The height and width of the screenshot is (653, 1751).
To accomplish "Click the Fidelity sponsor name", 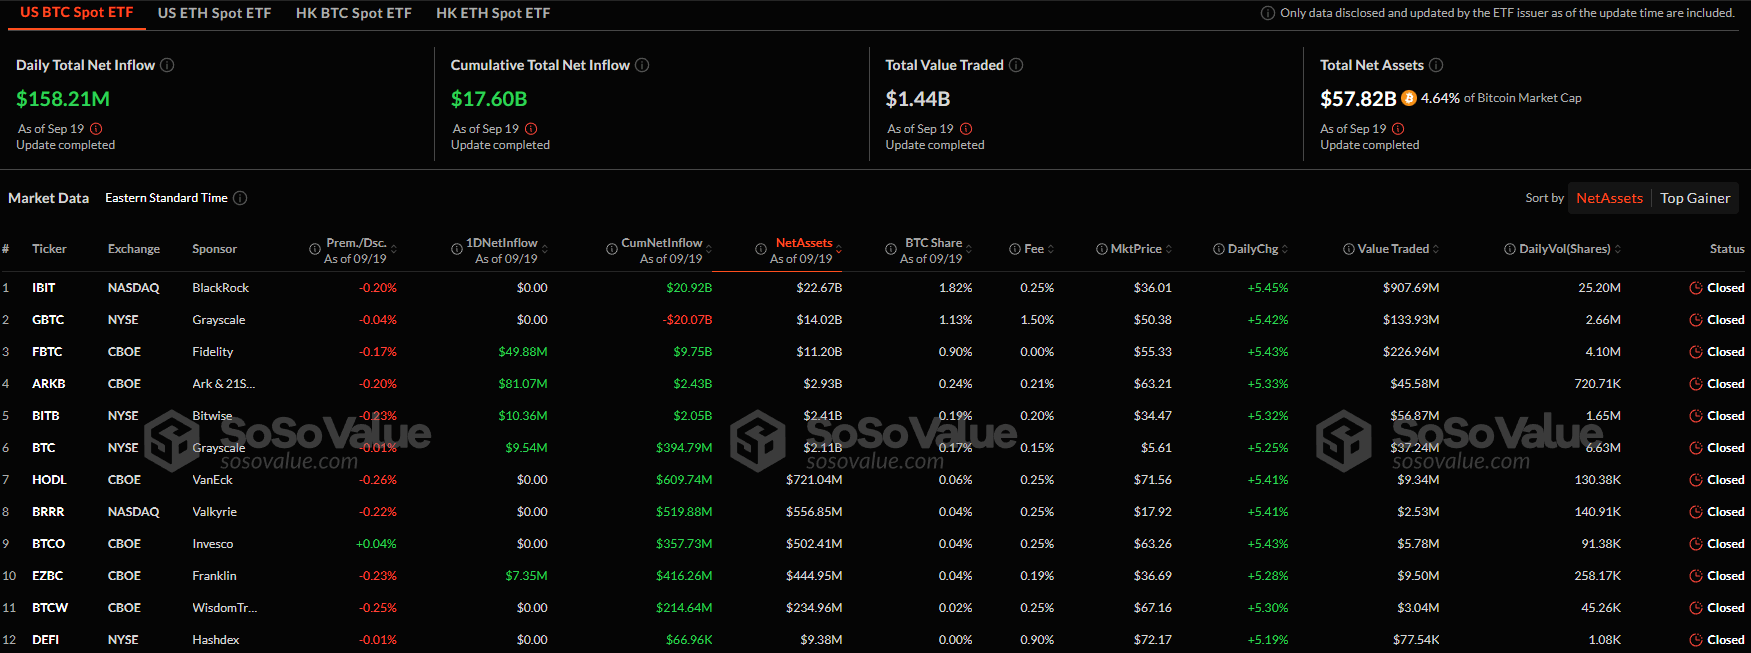I will [x=213, y=352].
